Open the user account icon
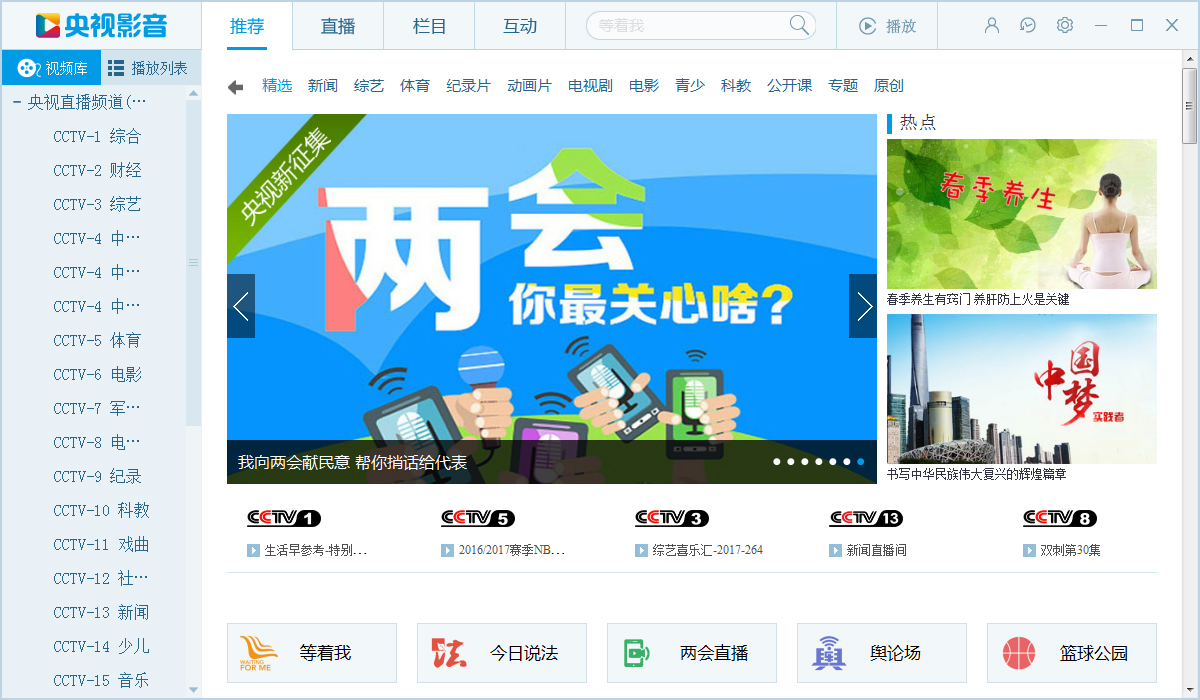This screenshot has height=700, width=1200. pyautogui.click(x=992, y=25)
